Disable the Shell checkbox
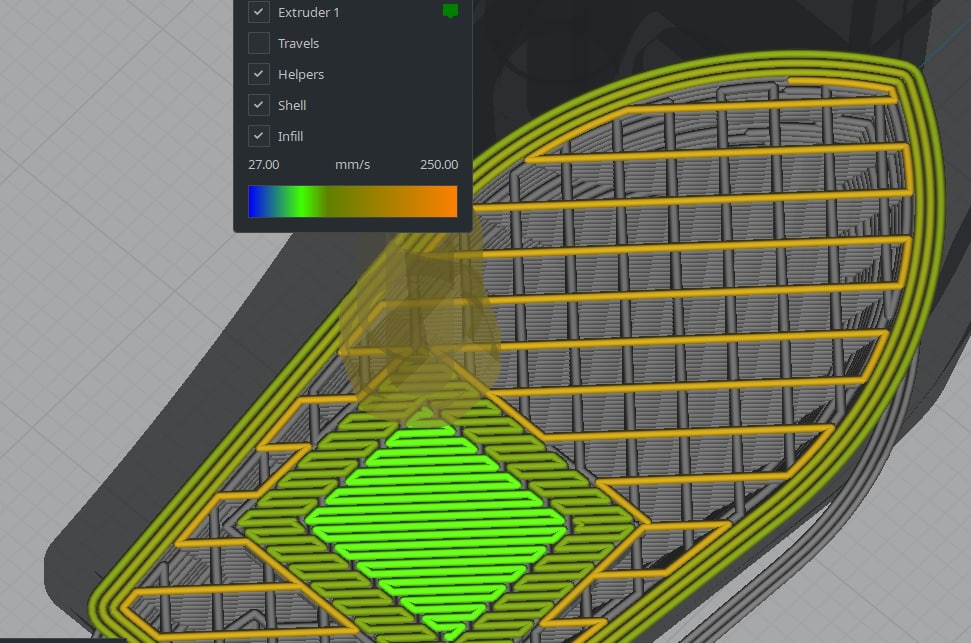This screenshot has width=971, height=643. 258,105
